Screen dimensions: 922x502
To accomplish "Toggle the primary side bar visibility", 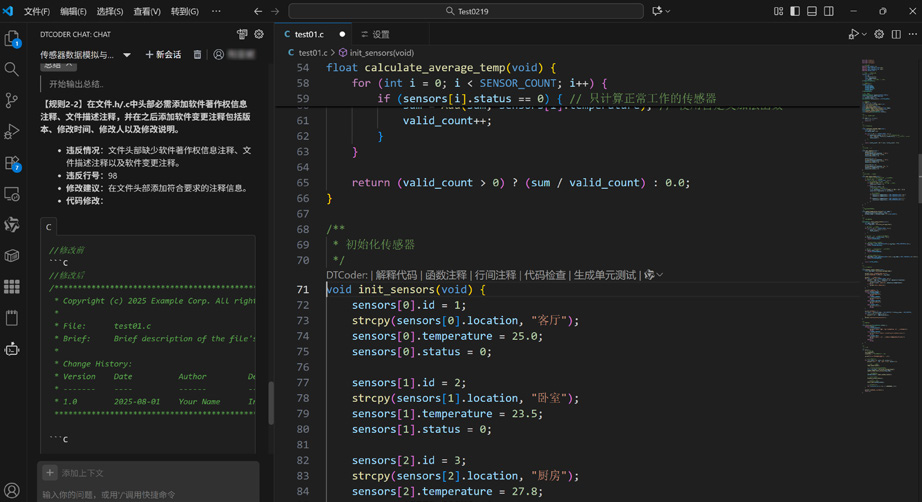I will click(x=795, y=11).
